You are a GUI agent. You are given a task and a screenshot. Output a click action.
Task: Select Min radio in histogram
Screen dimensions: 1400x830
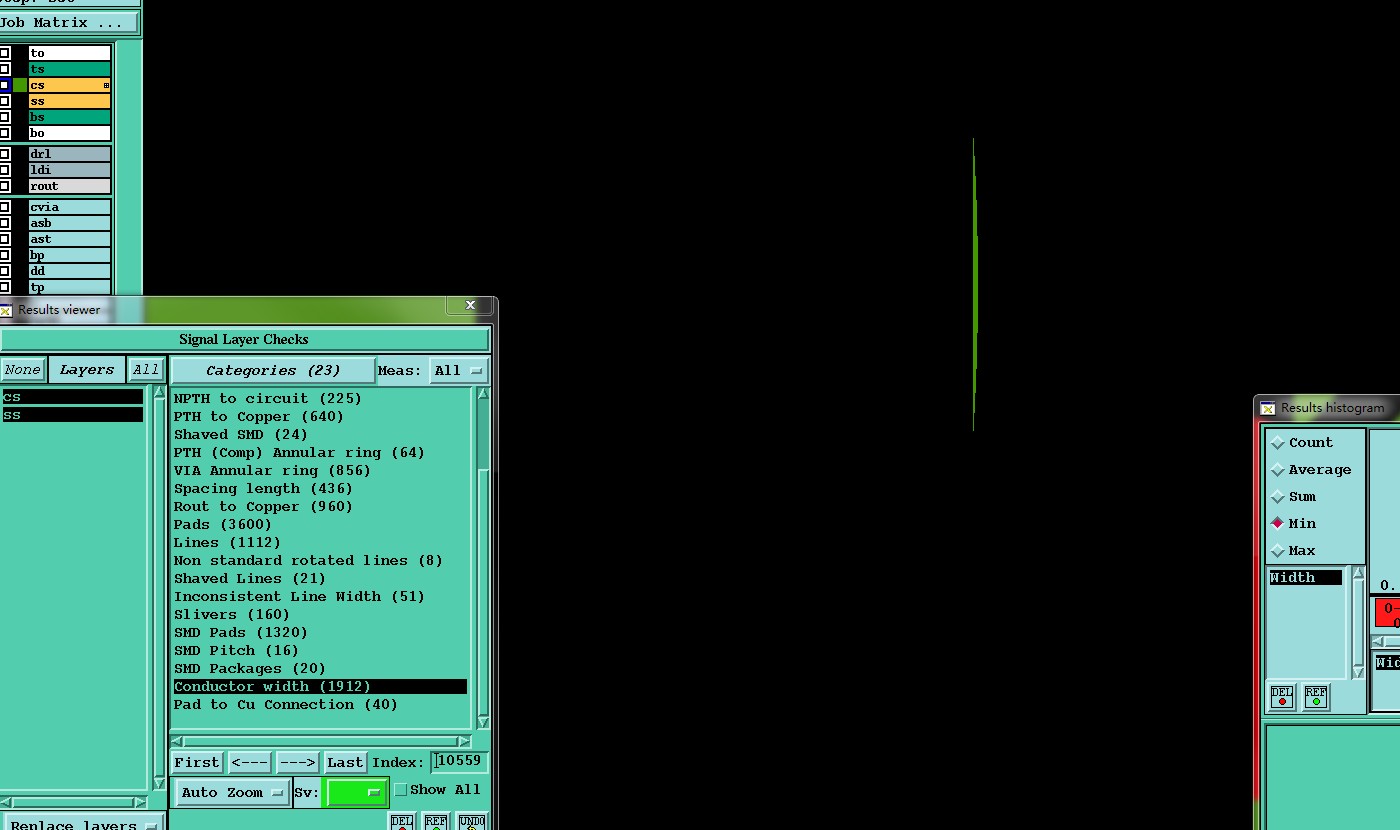(1278, 523)
